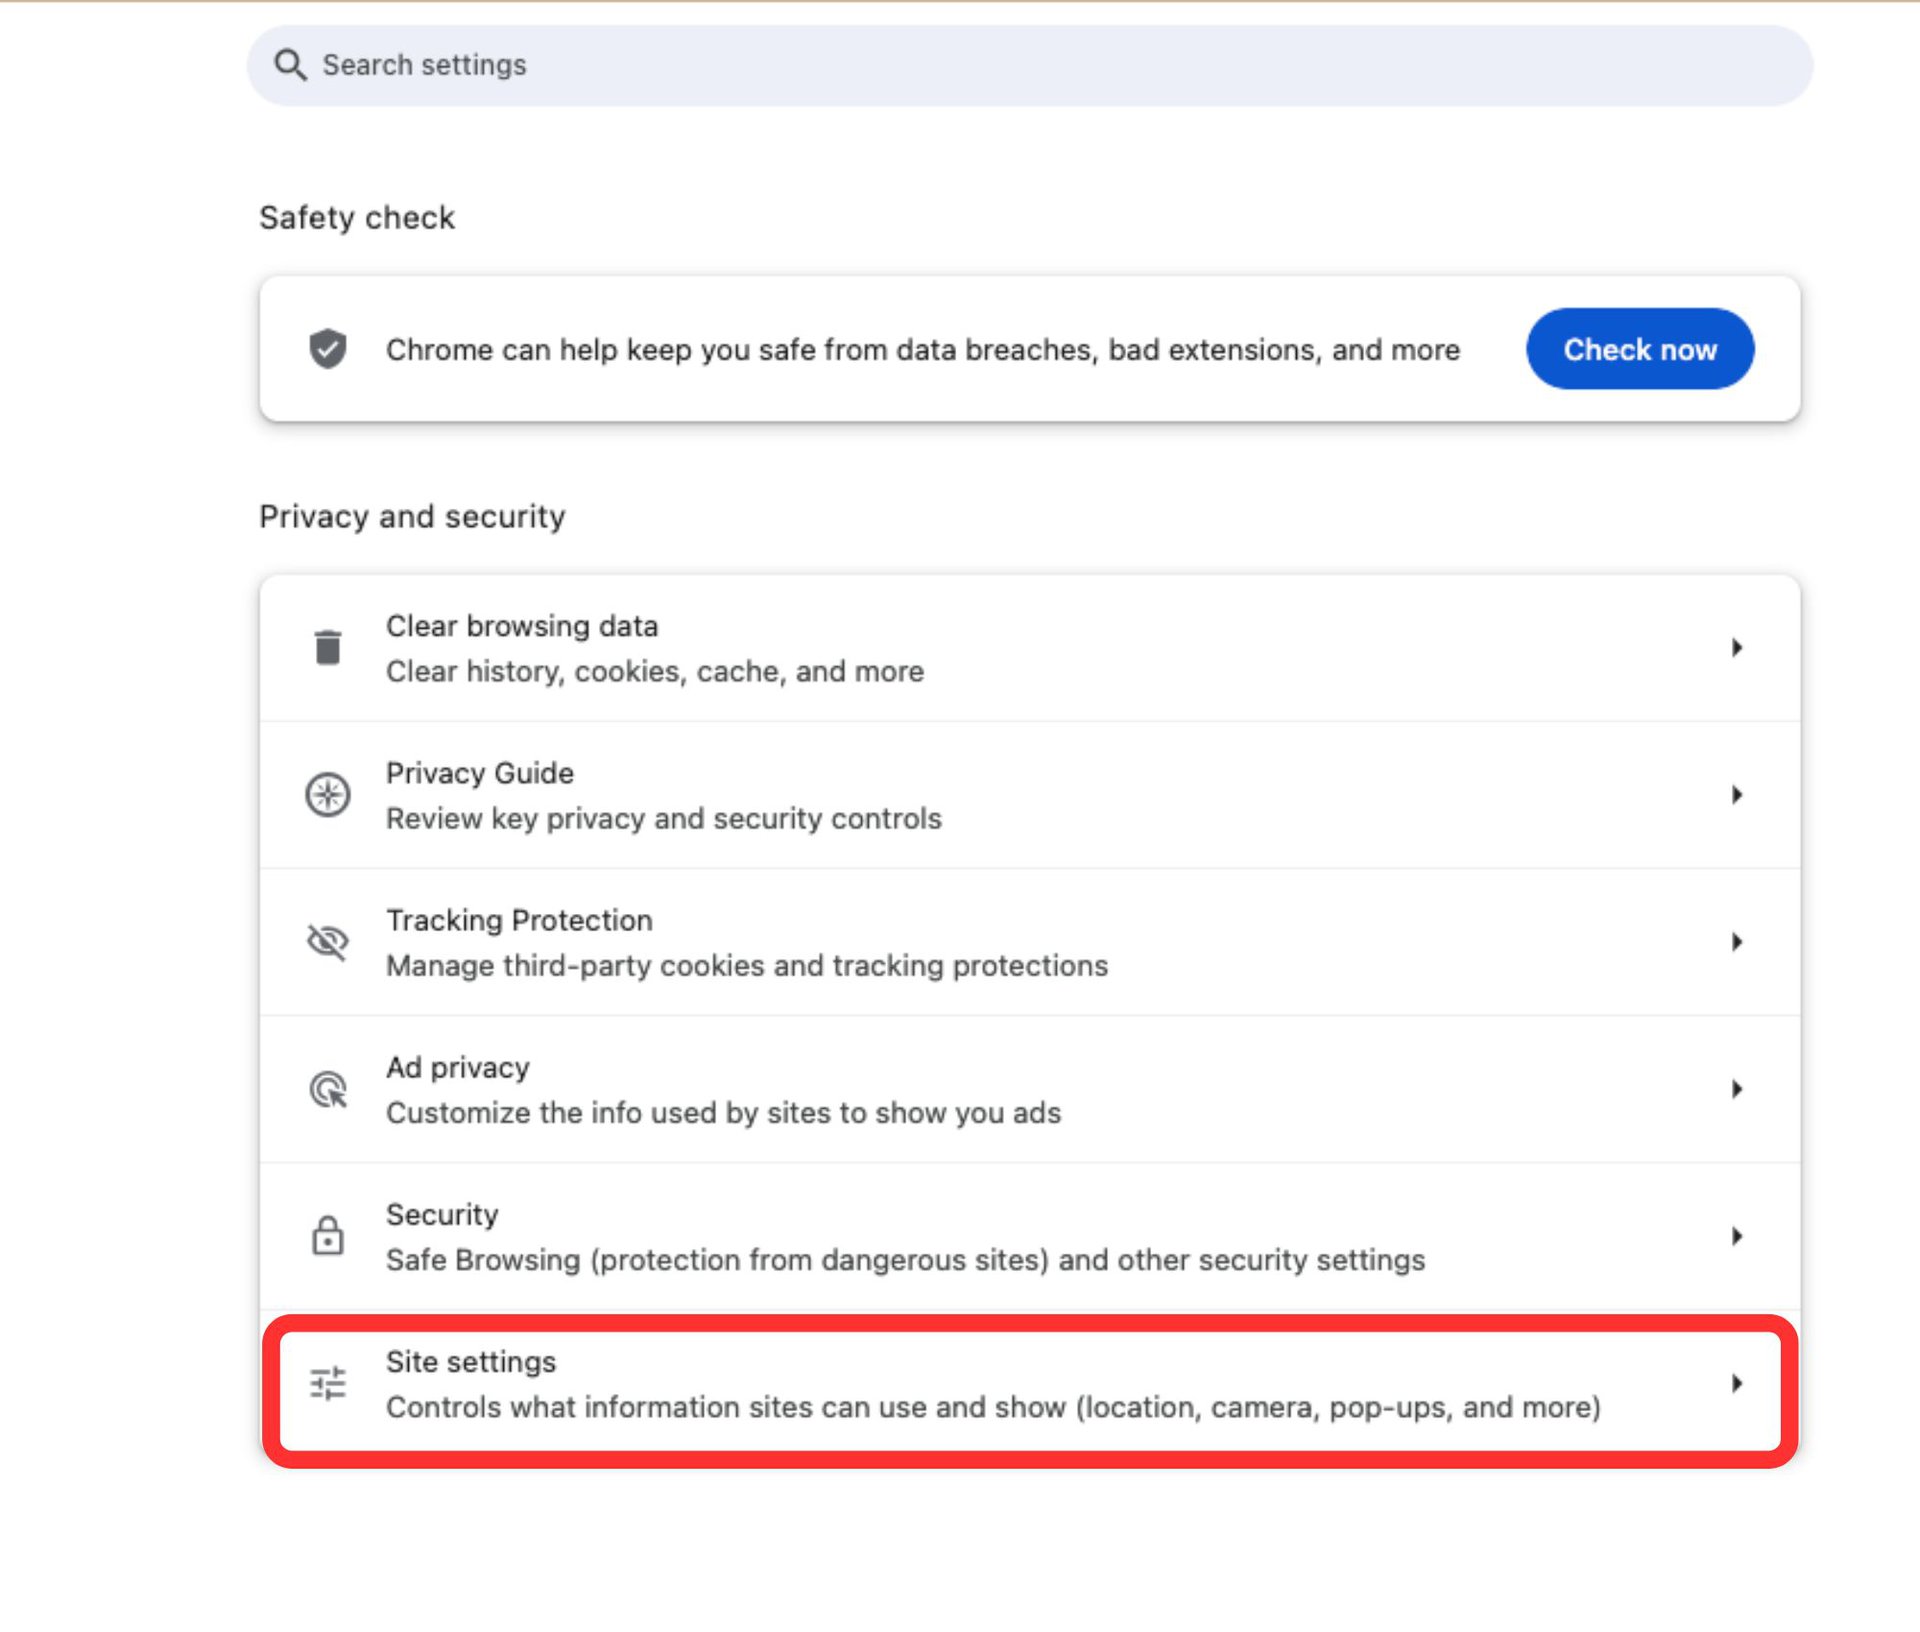The height and width of the screenshot is (1632, 1920).
Task: Click the Tracking Protection crossed-eye icon
Action: coord(328,942)
